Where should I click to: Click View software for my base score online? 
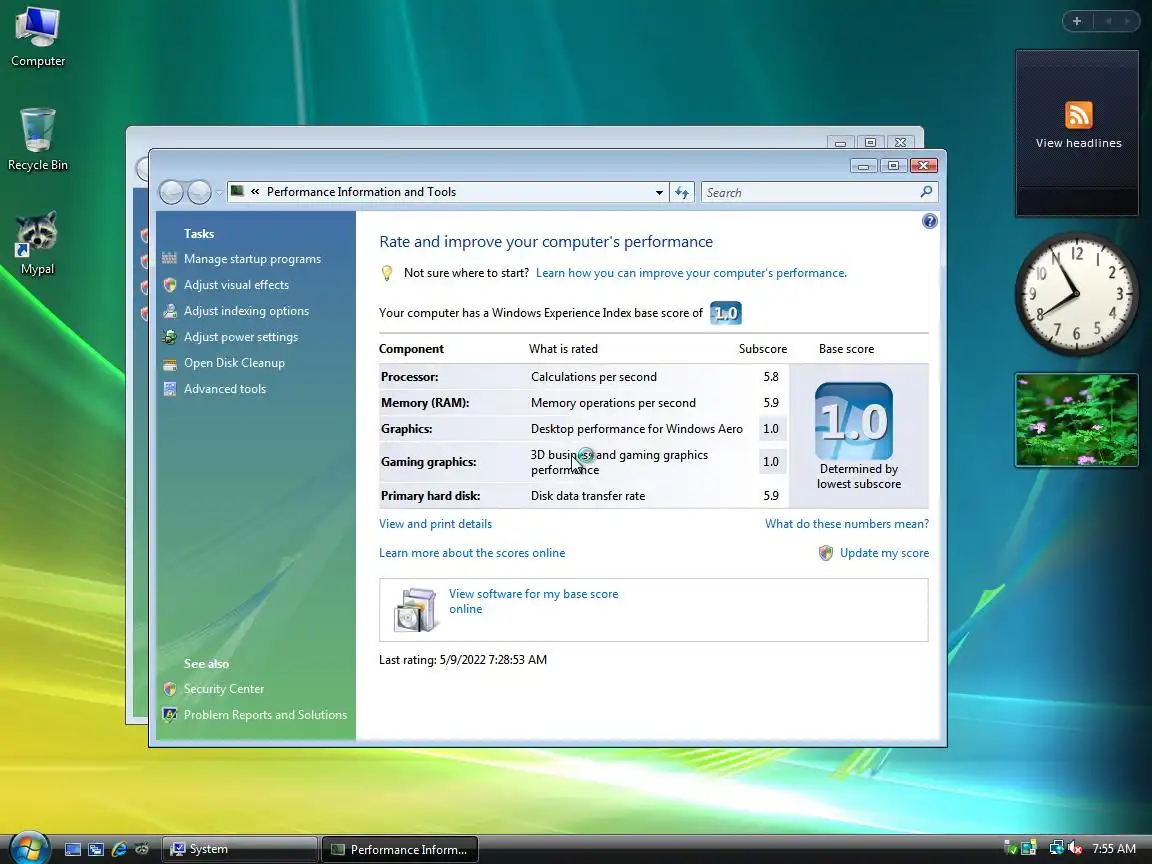coord(533,601)
